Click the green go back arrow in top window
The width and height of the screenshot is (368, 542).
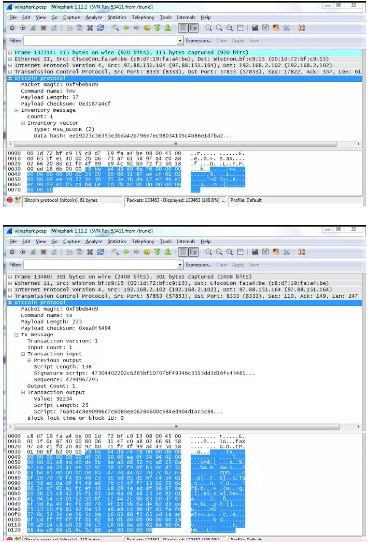click(126, 28)
